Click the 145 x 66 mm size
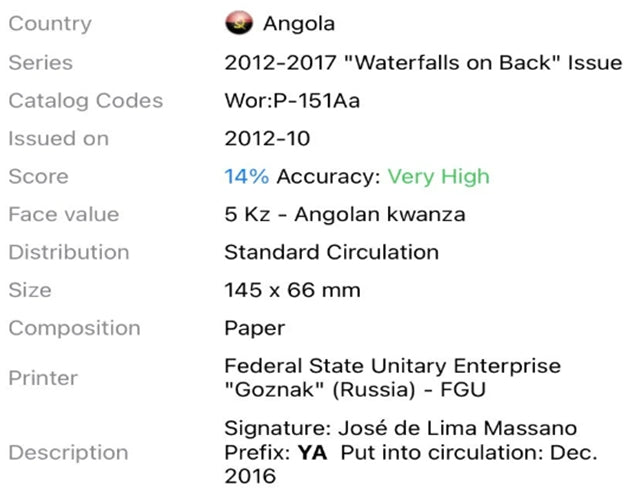Screen dimensions: 639x492 click(x=292, y=290)
